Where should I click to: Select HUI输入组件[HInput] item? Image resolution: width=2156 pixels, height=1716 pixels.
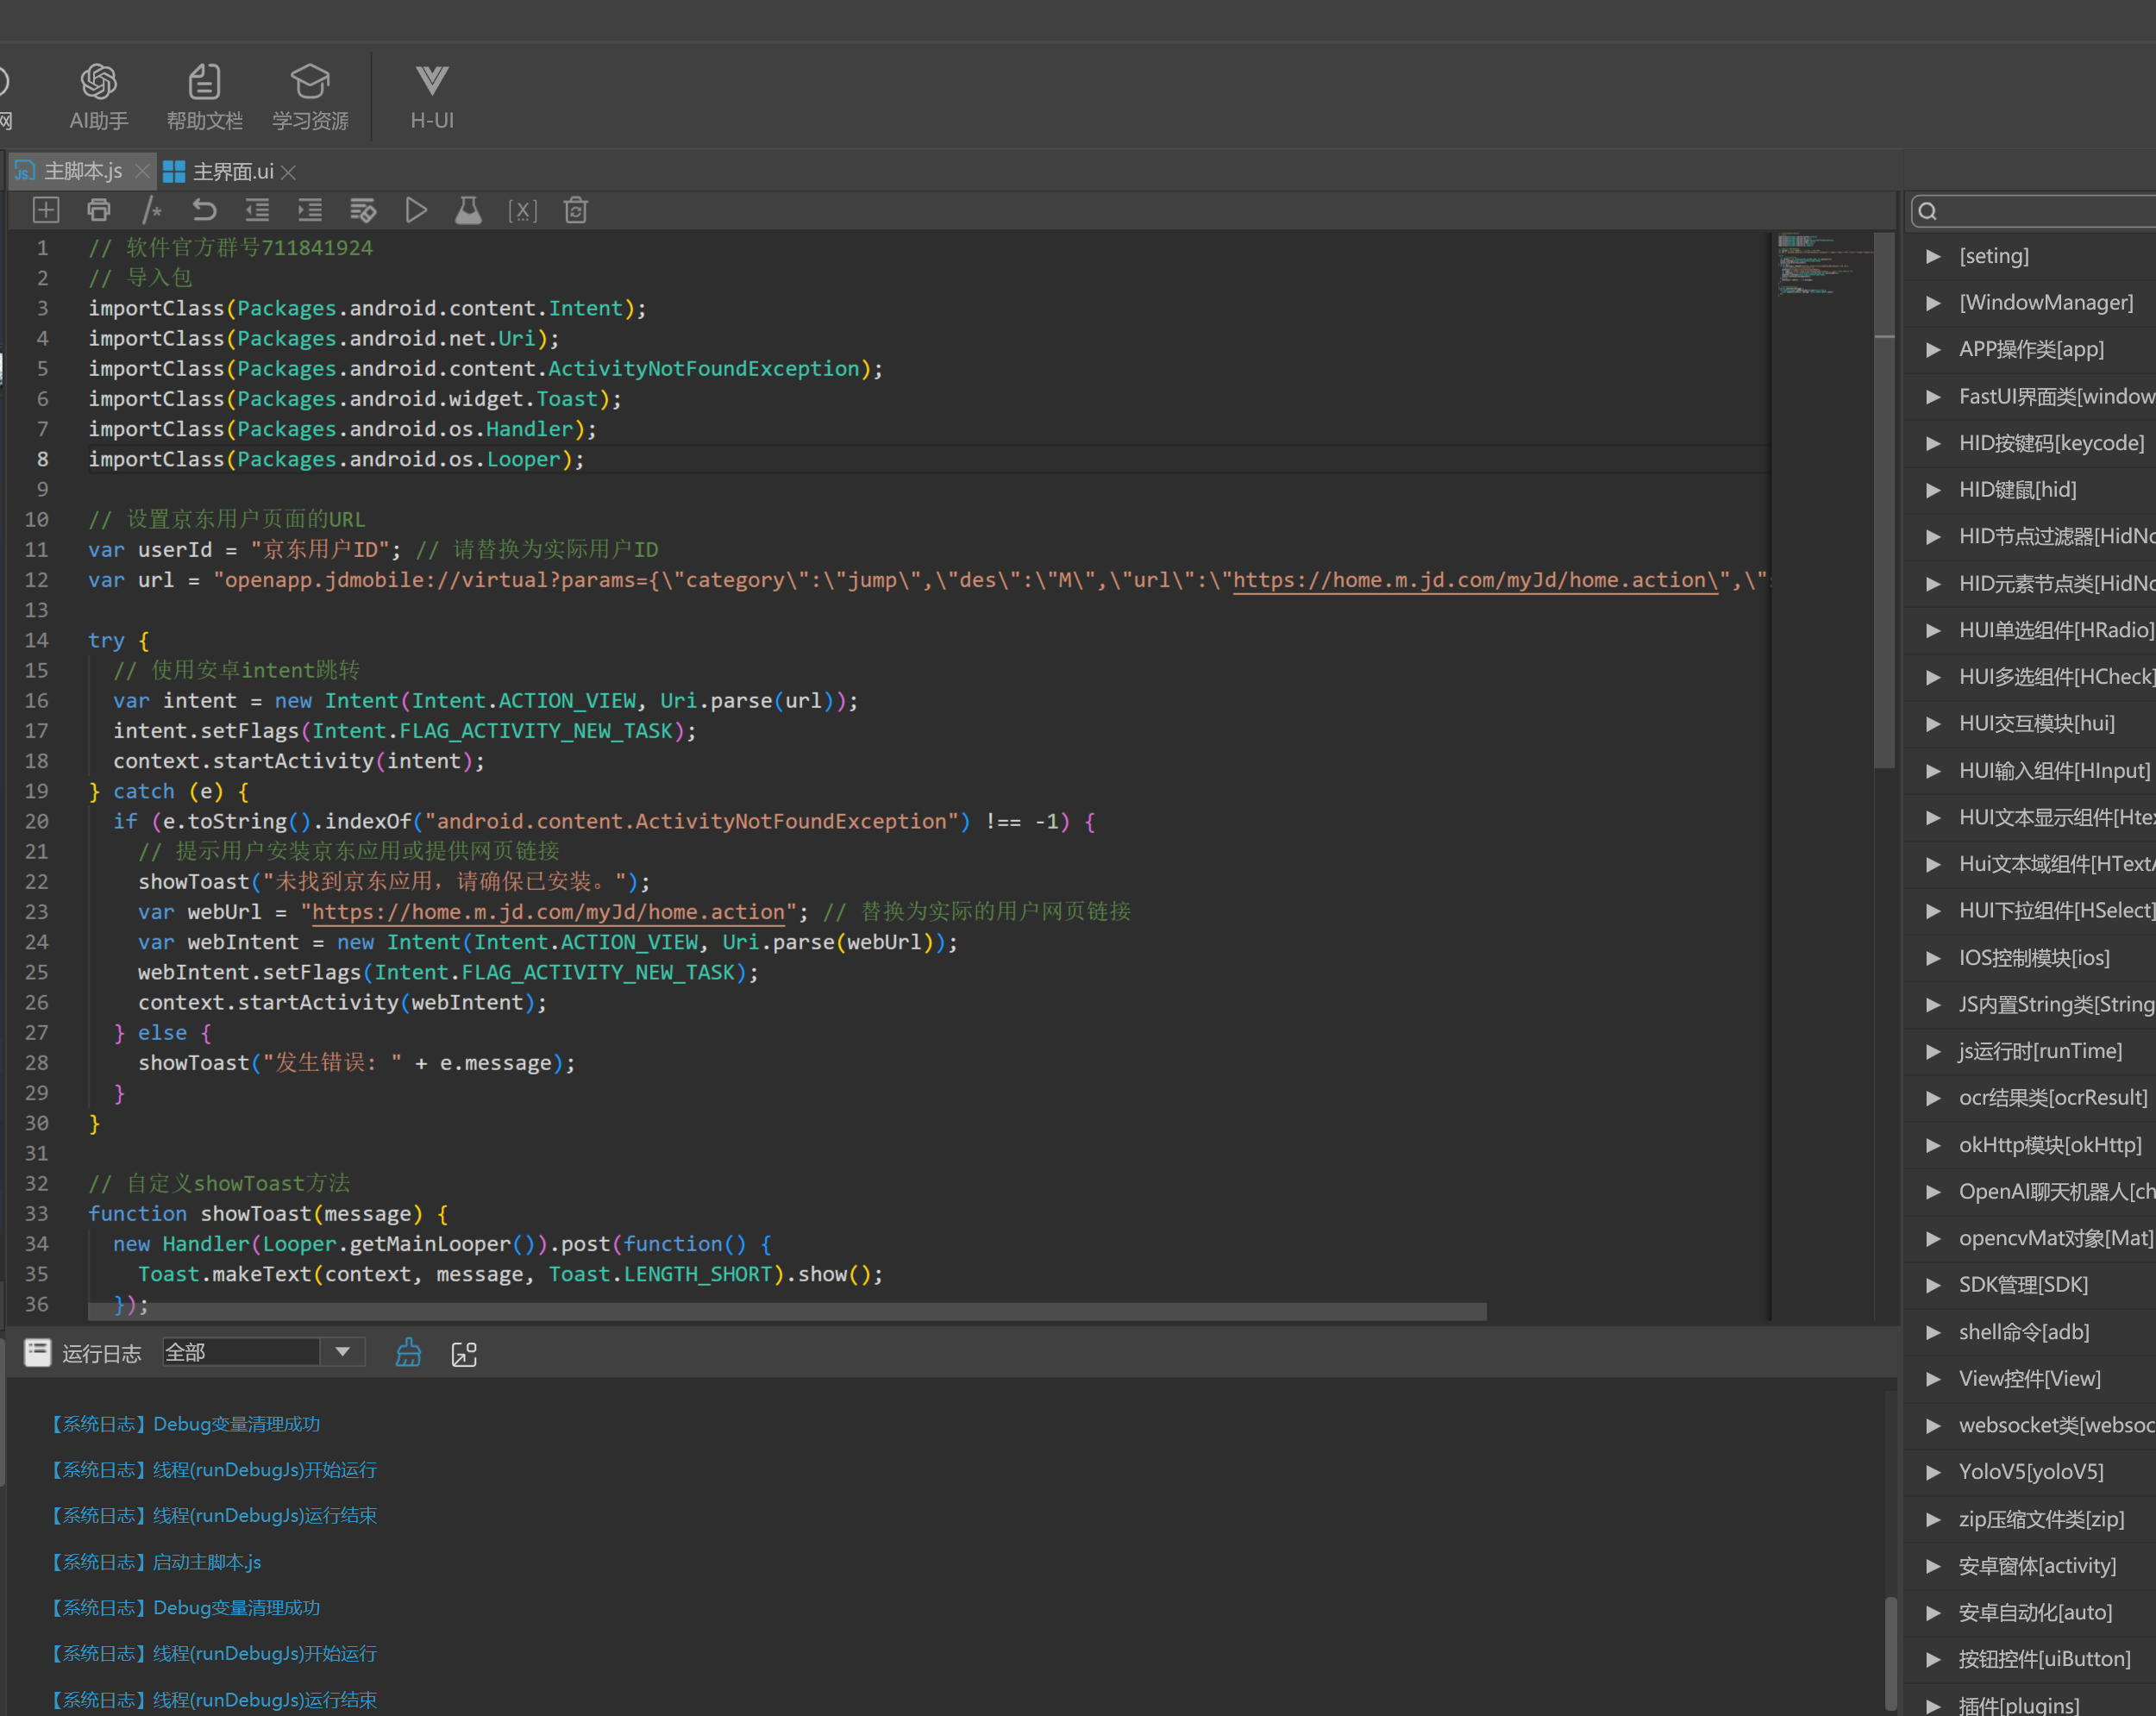pyautogui.click(x=2054, y=771)
